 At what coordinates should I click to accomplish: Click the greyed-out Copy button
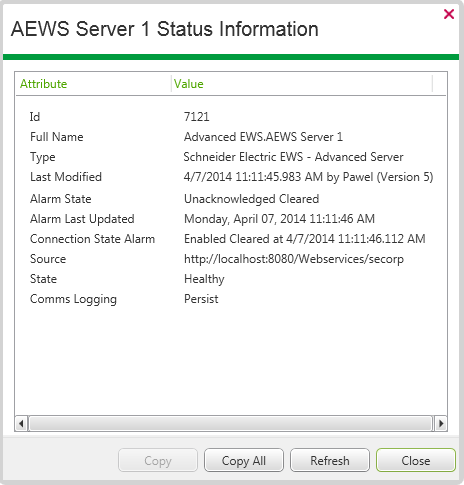[x=158, y=460]
